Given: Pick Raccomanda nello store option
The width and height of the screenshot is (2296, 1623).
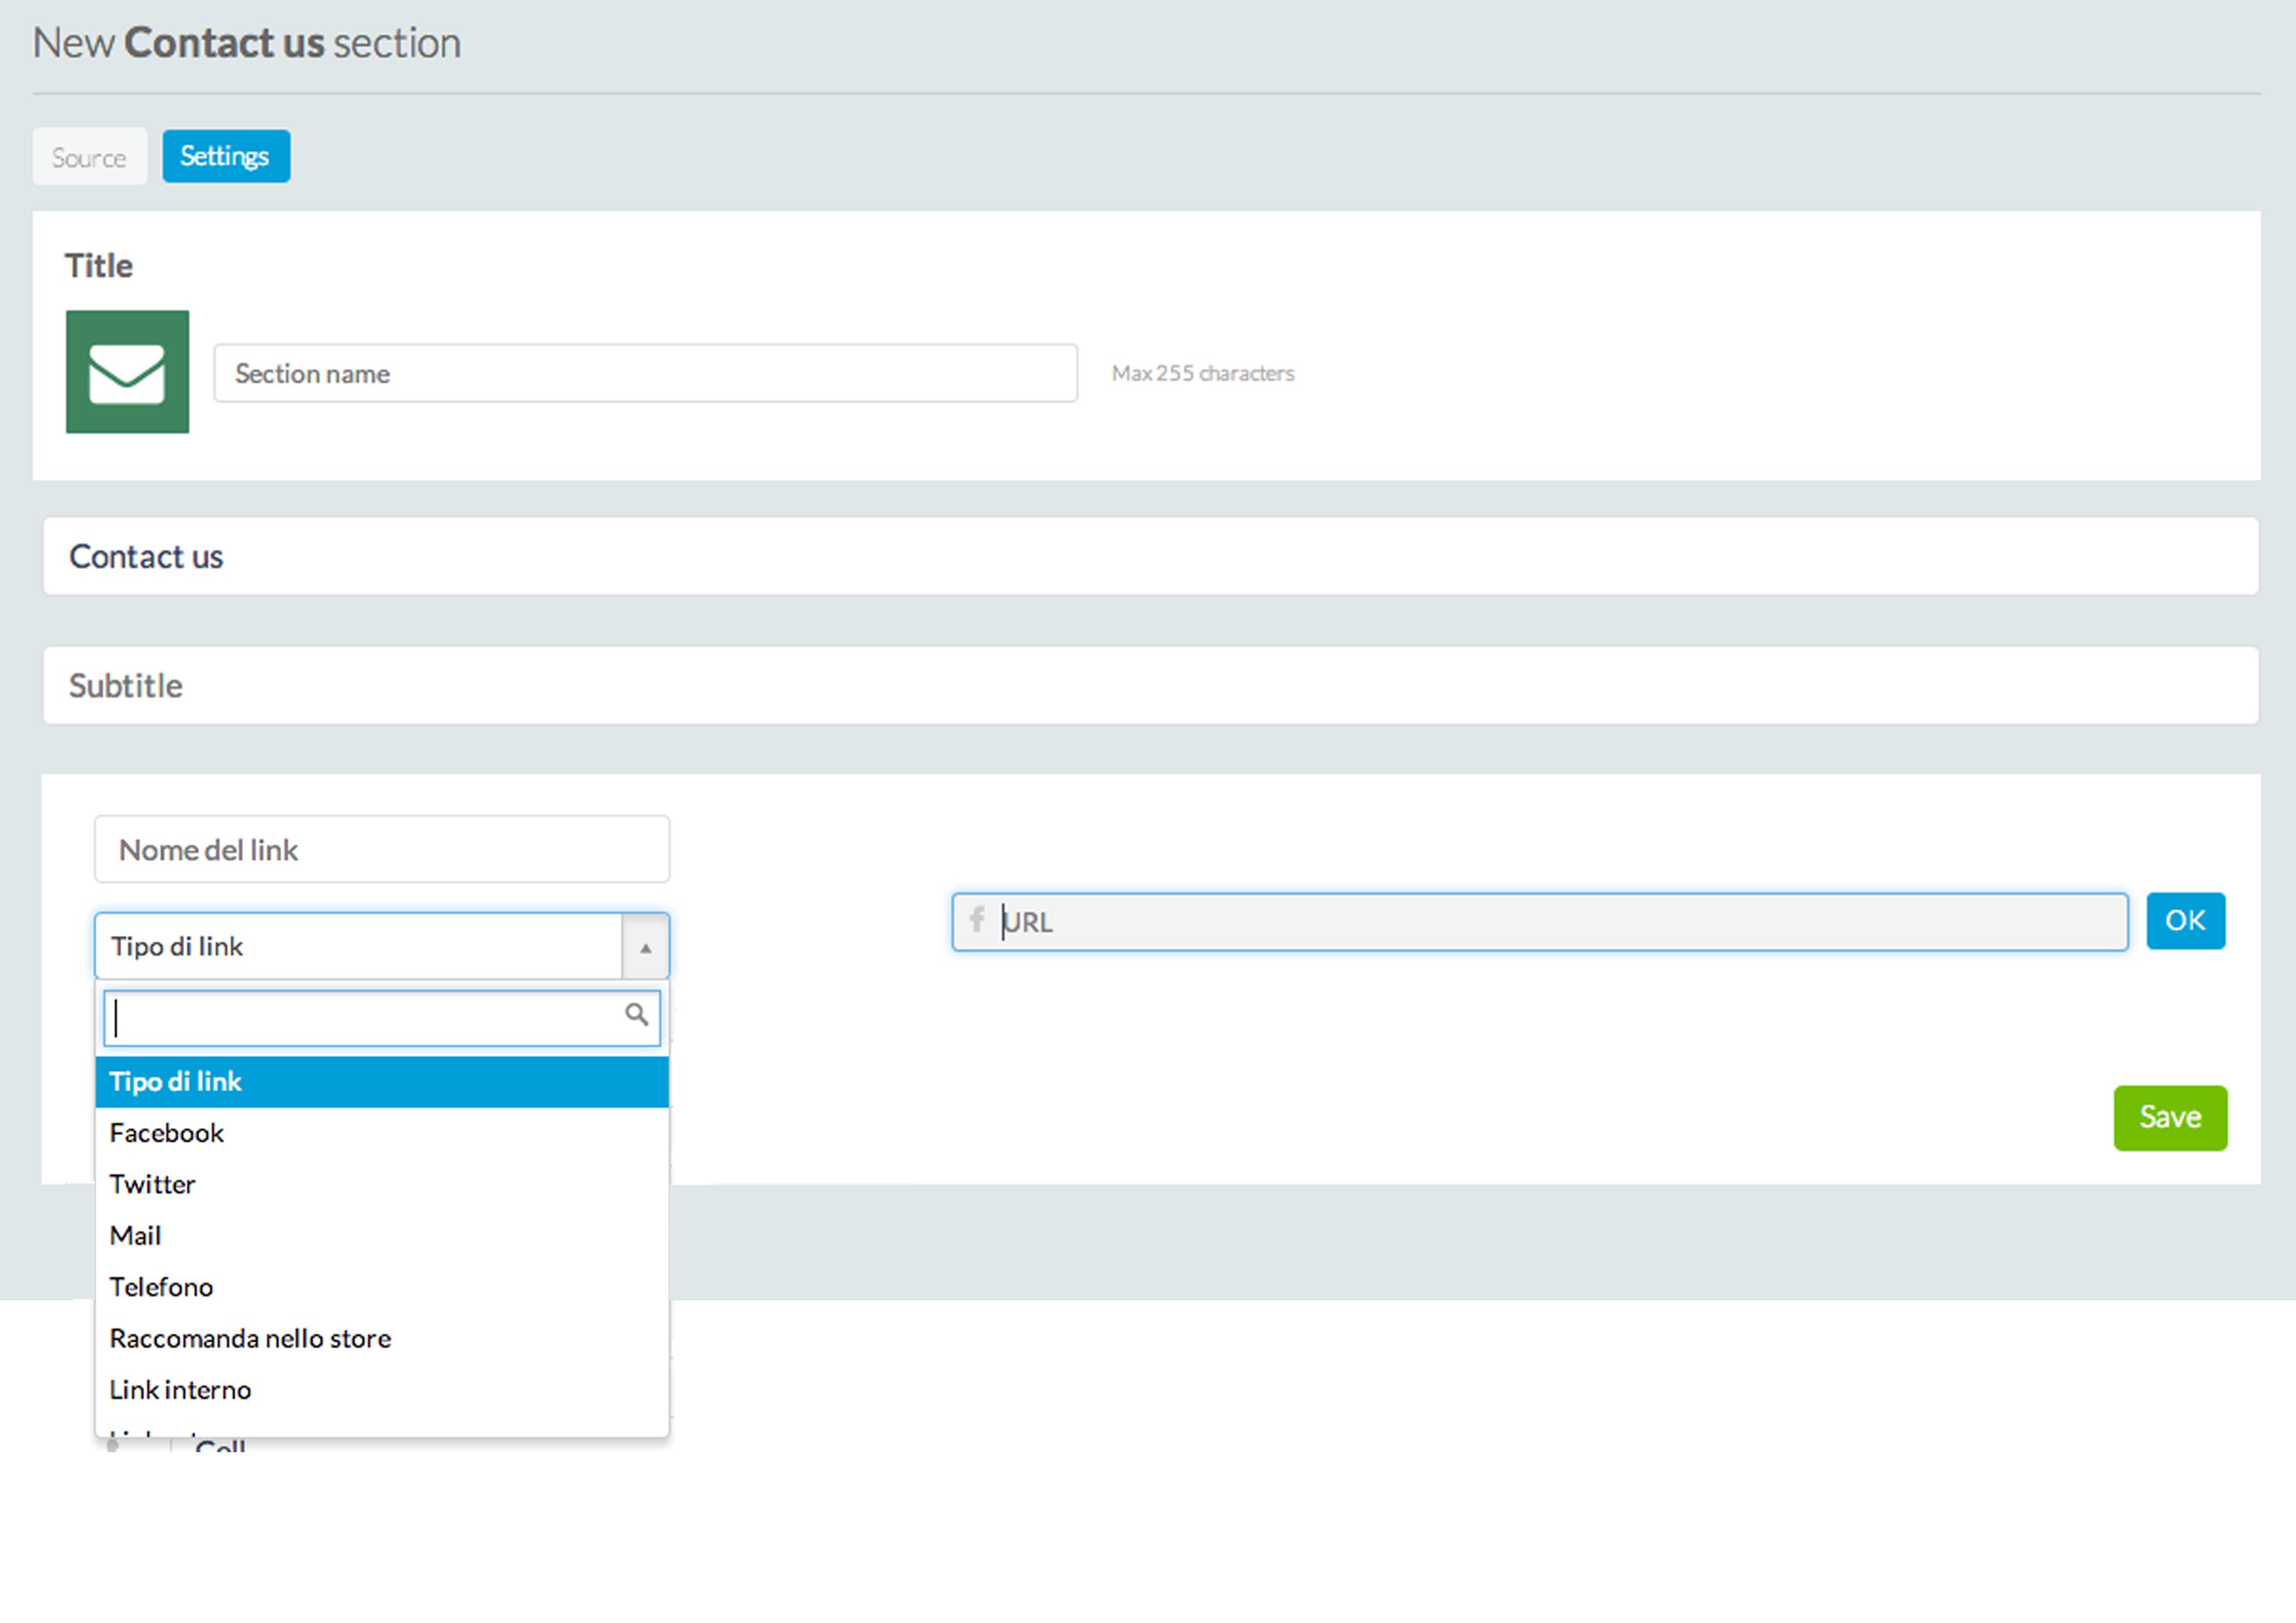Looking at the screenshot, I should 250,1338.
